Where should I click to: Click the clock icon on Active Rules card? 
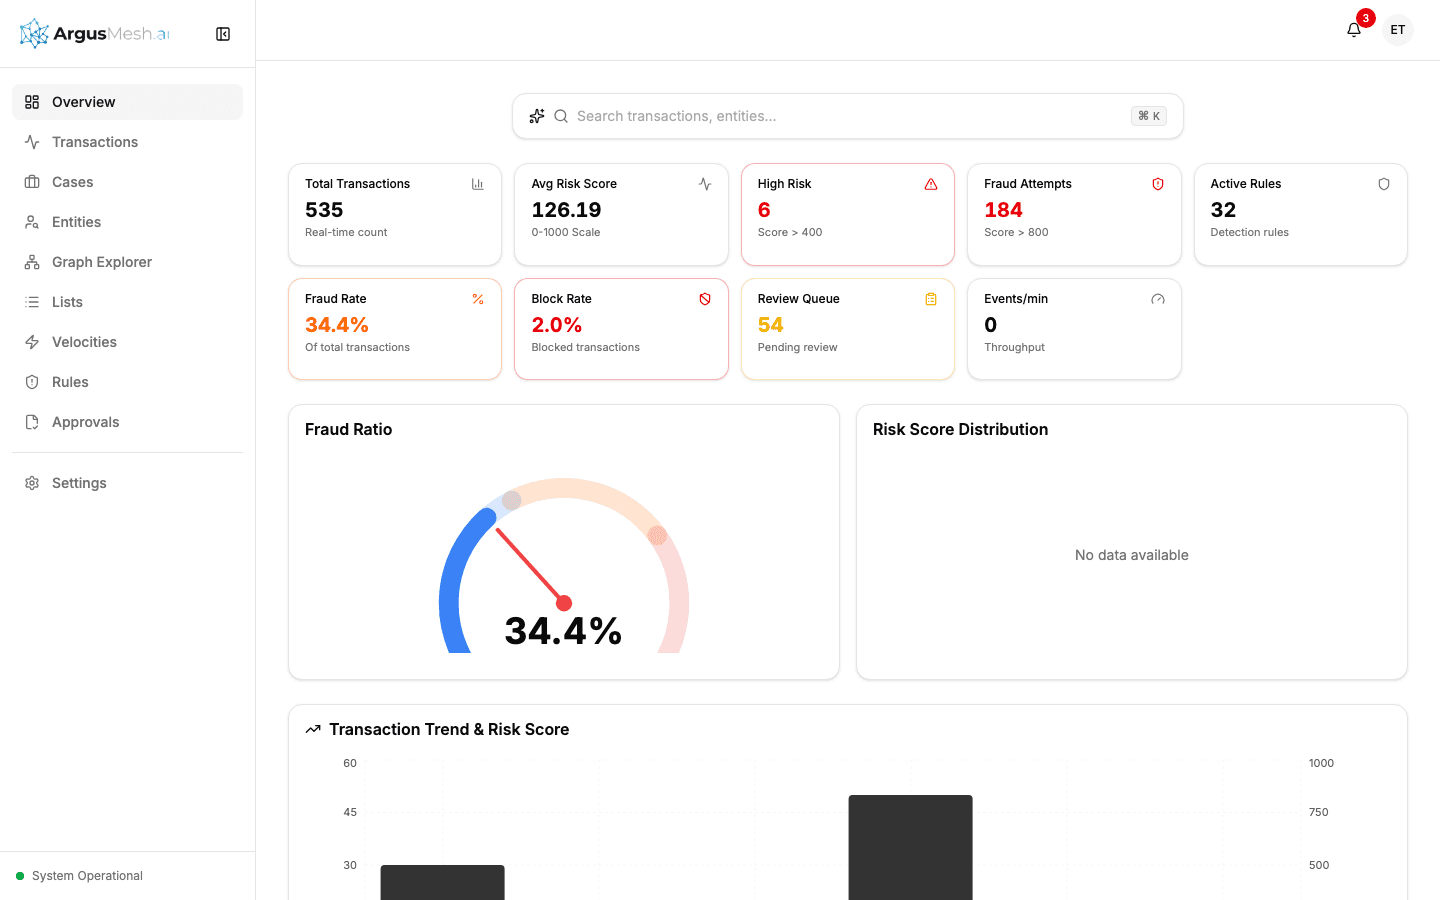[1383, 184]
